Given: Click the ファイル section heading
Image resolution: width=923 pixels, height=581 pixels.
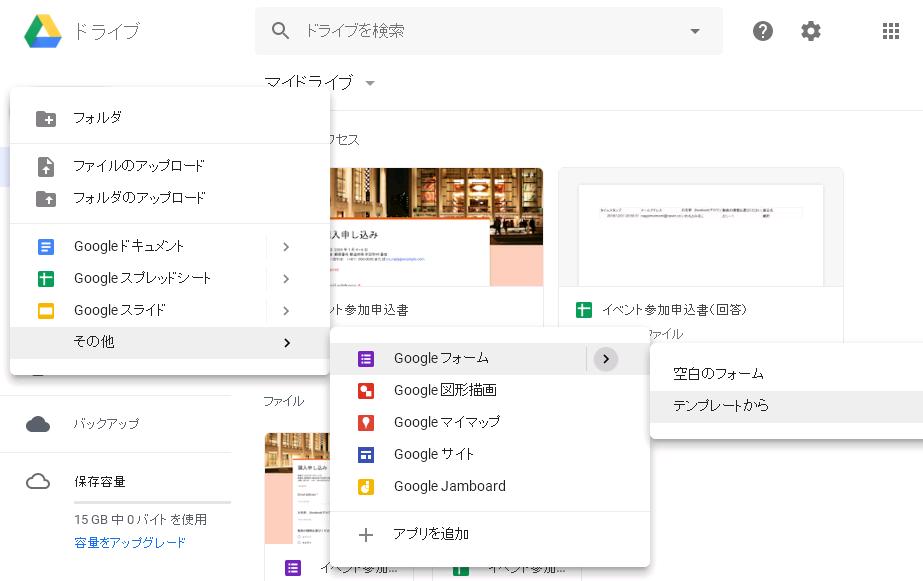Looking at the screenshot, I should tap(283, 401).
